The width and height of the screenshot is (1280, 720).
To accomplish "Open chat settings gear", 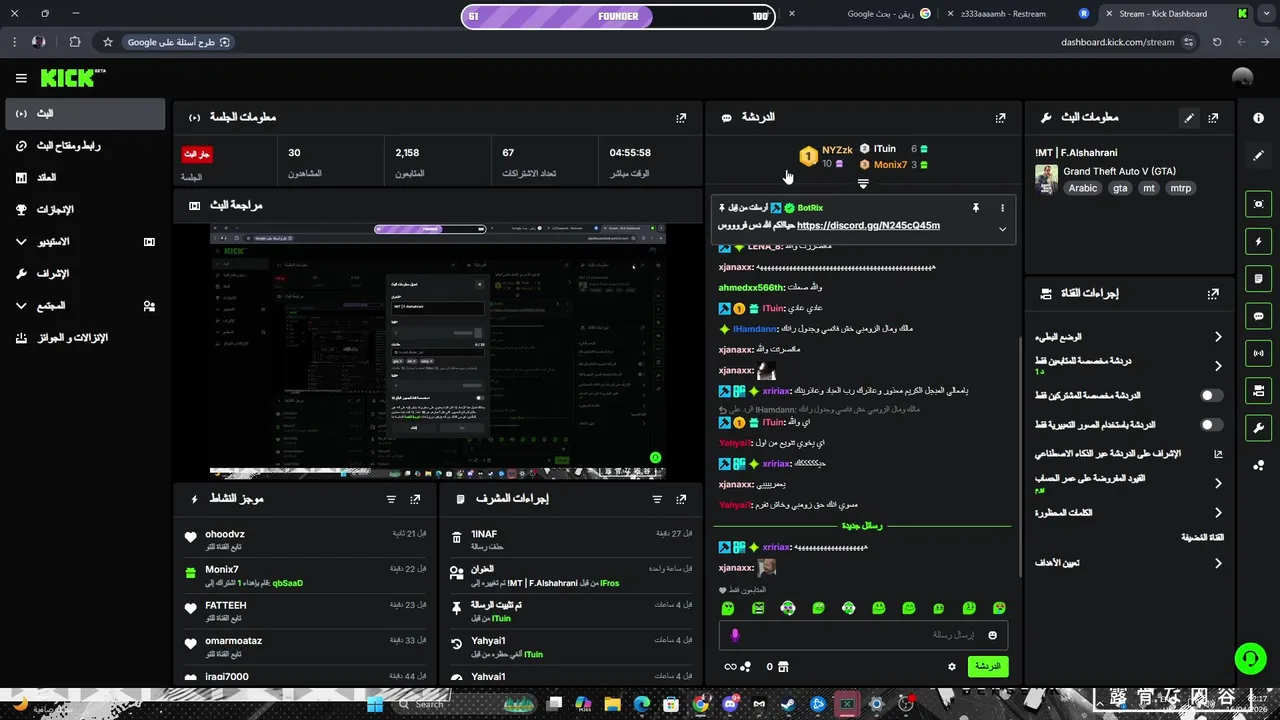I will [952, 666].
